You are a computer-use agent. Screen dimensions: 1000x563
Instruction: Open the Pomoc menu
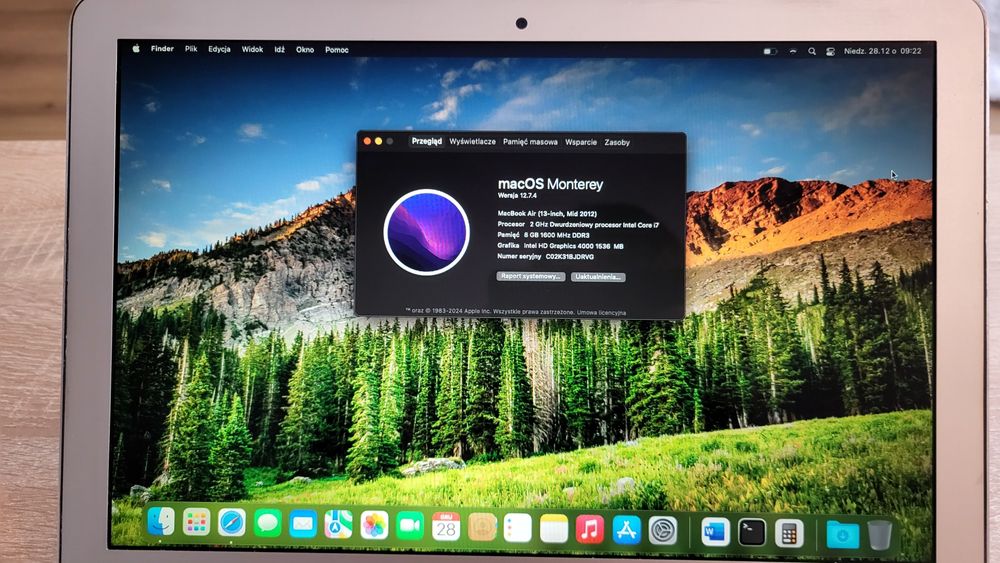point(337,50)
